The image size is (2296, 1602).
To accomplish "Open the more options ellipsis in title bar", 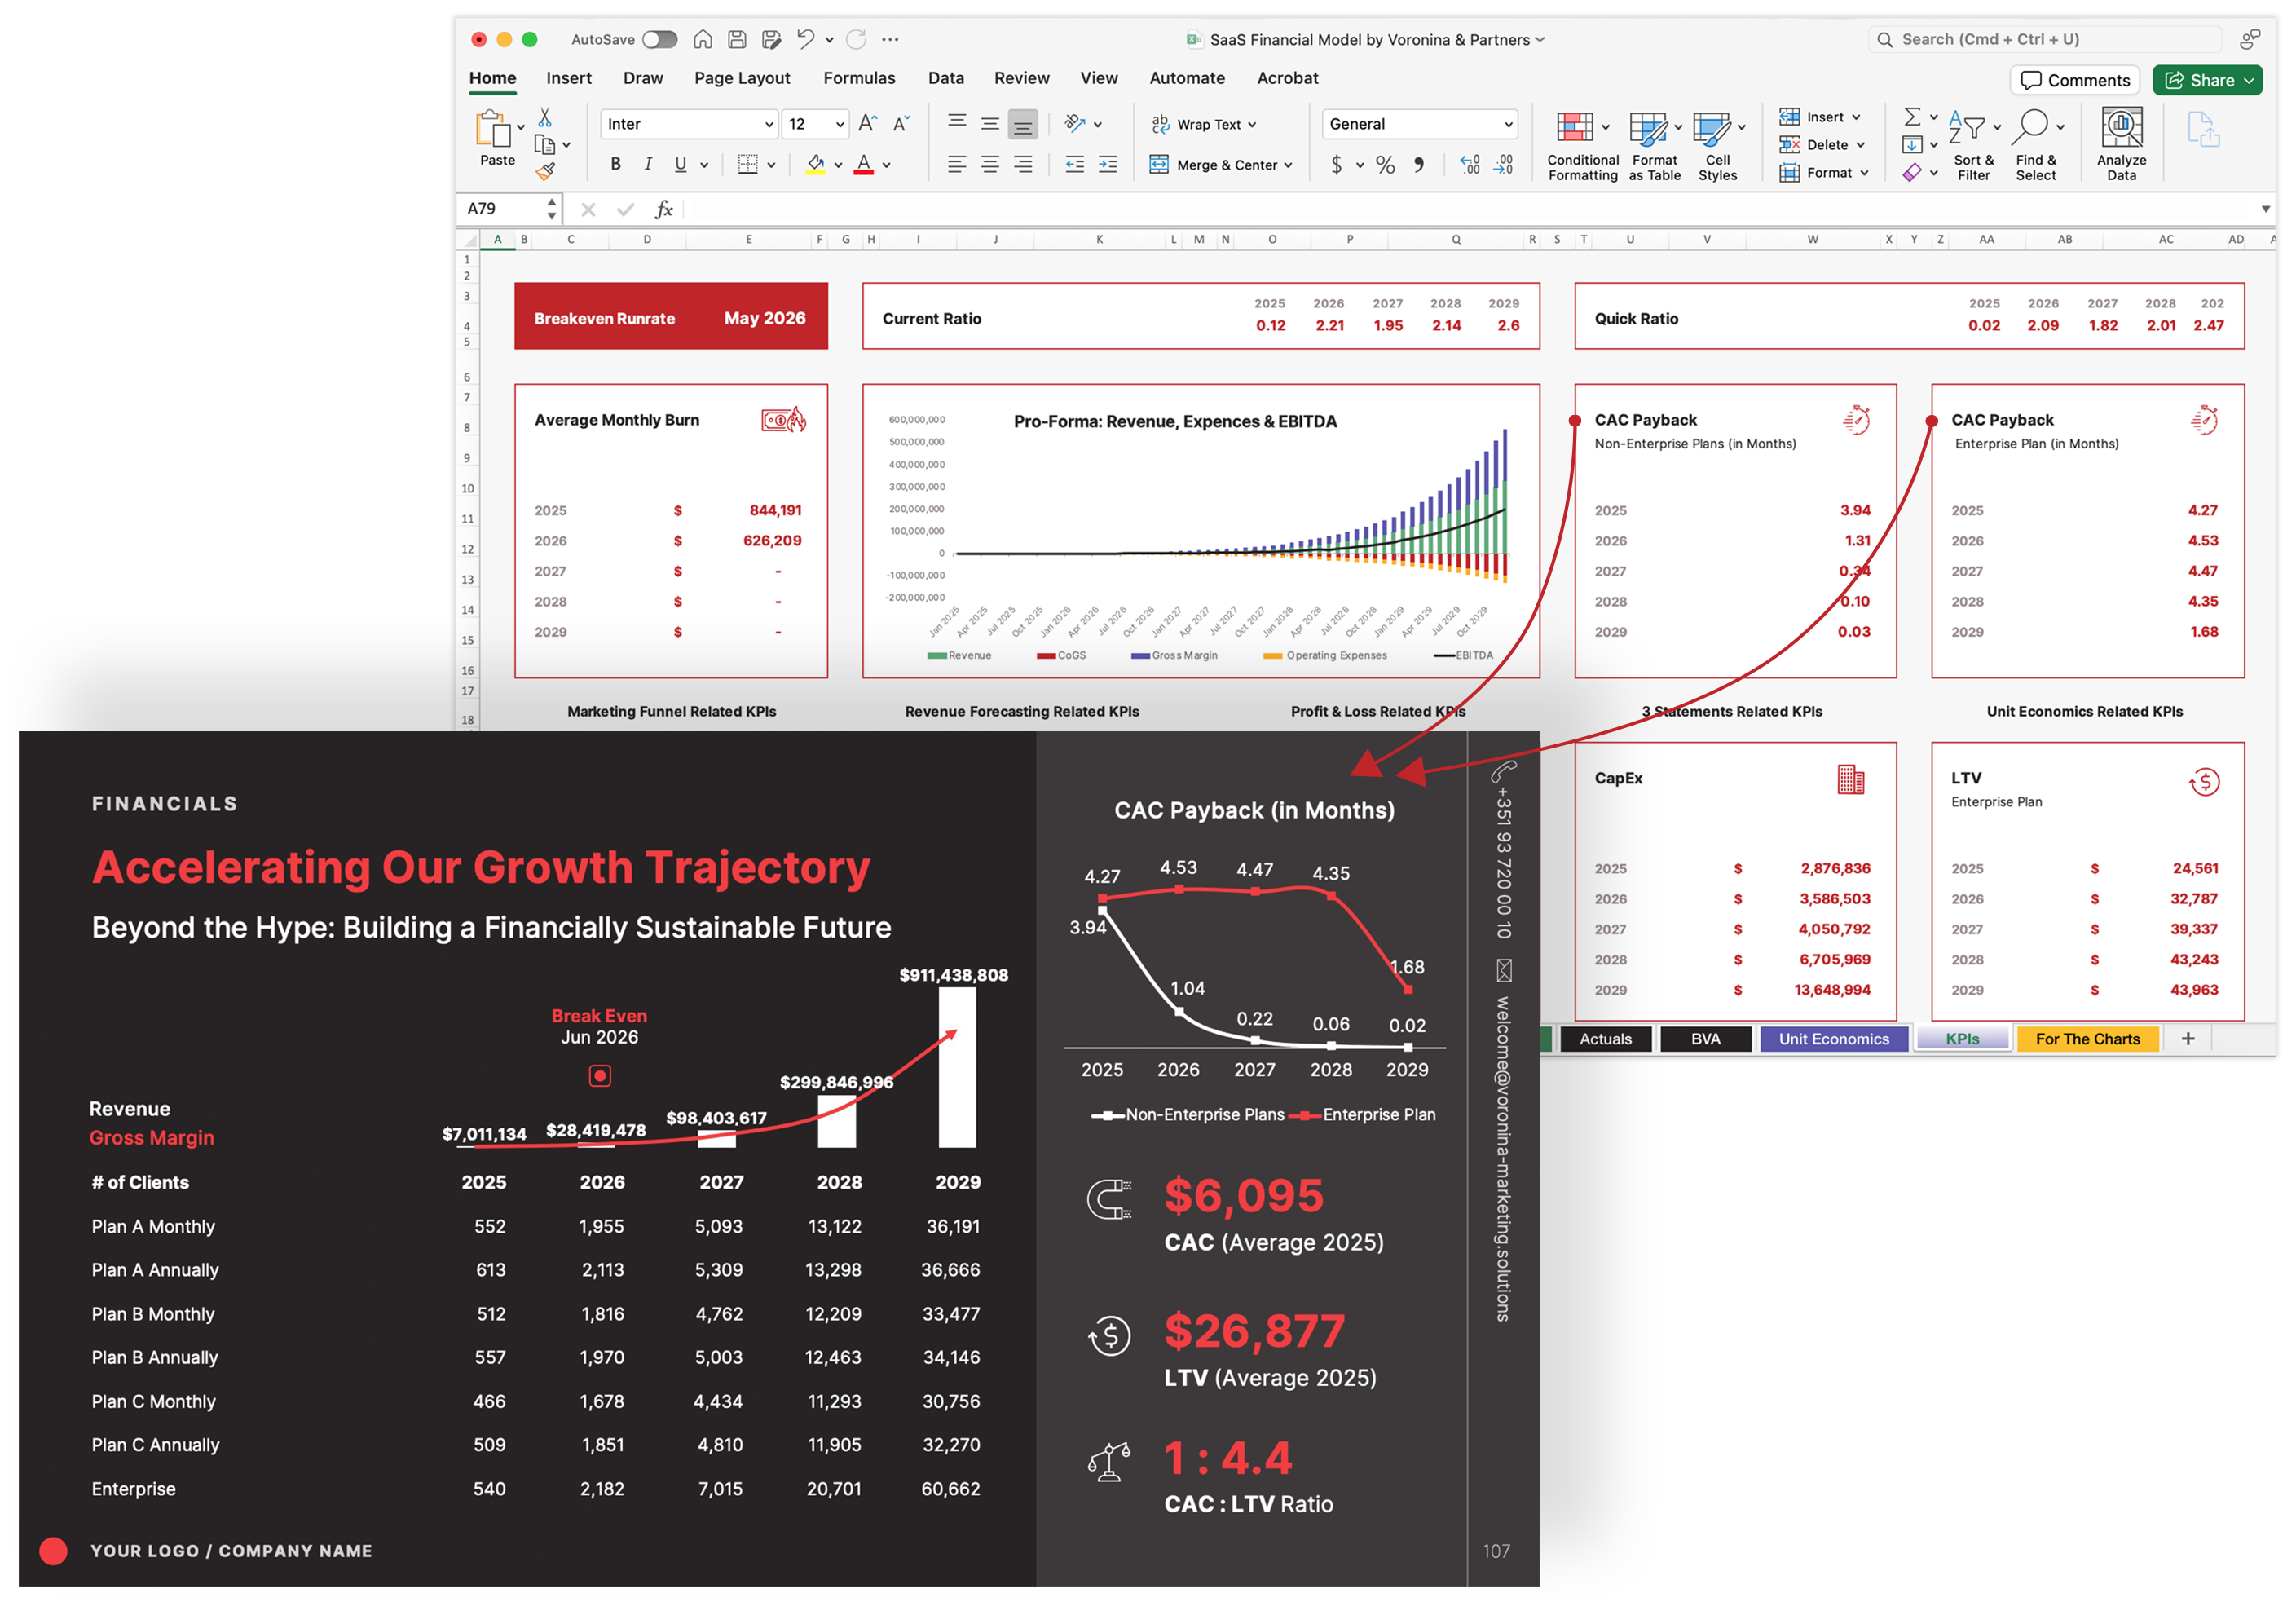I will click(890, 39).
